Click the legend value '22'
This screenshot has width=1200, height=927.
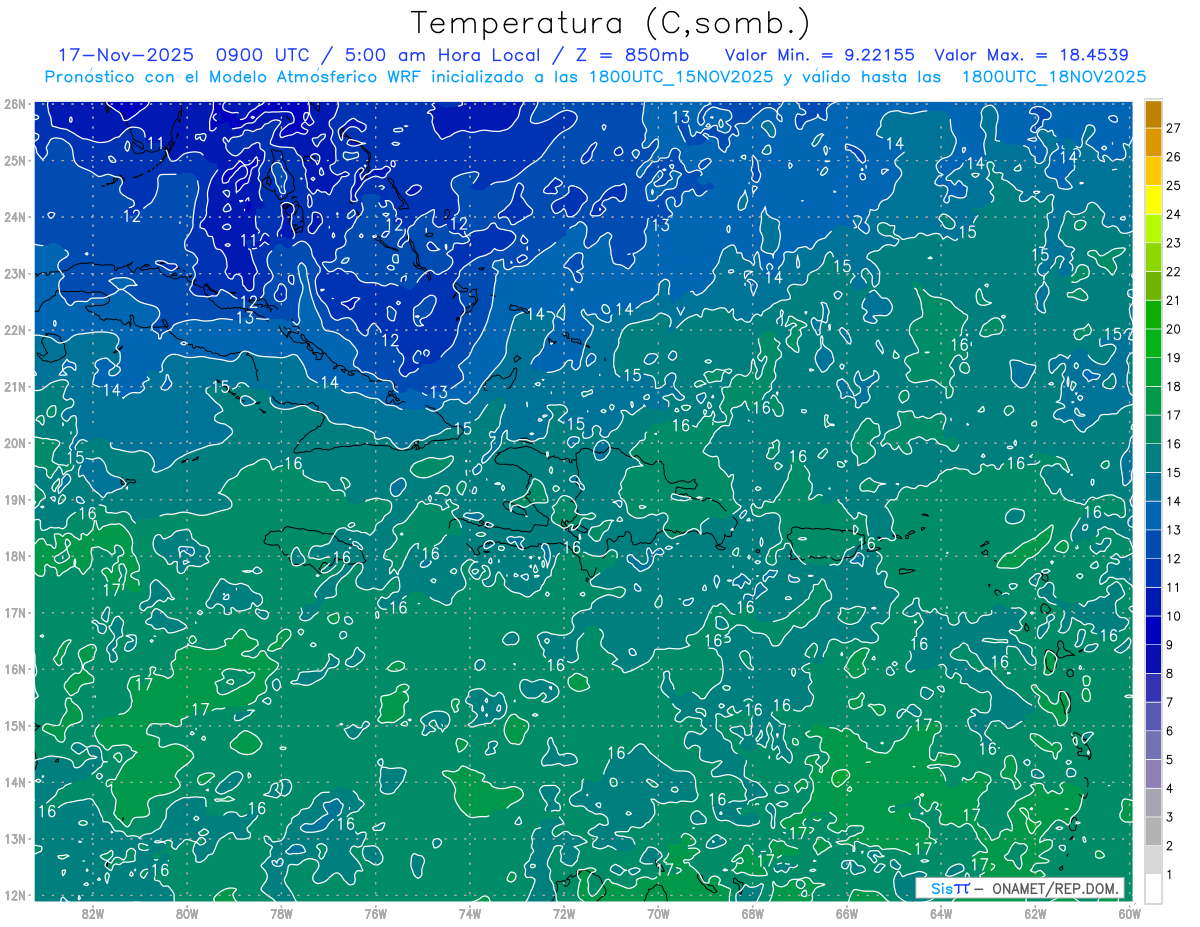click(x=1173, y=272)
